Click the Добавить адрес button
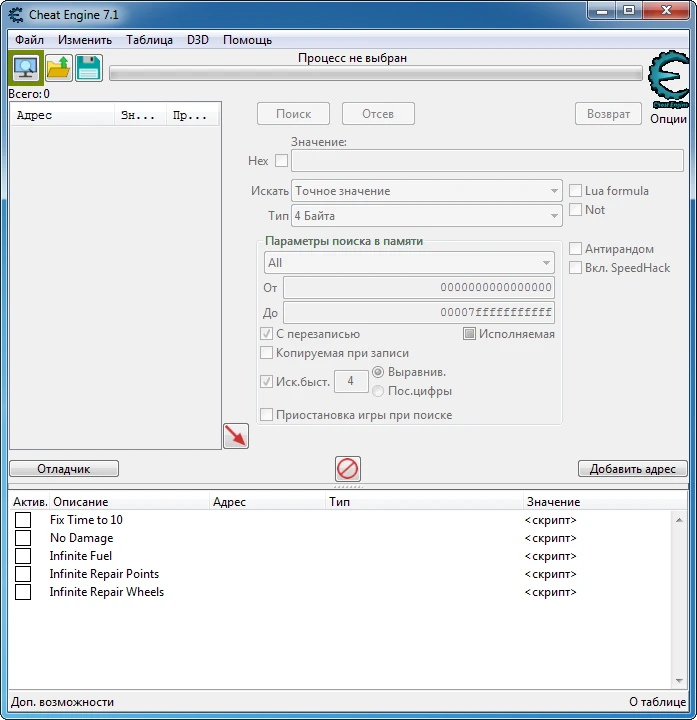The width and height of the screenshot is (697, 720). tap(633, 469)
